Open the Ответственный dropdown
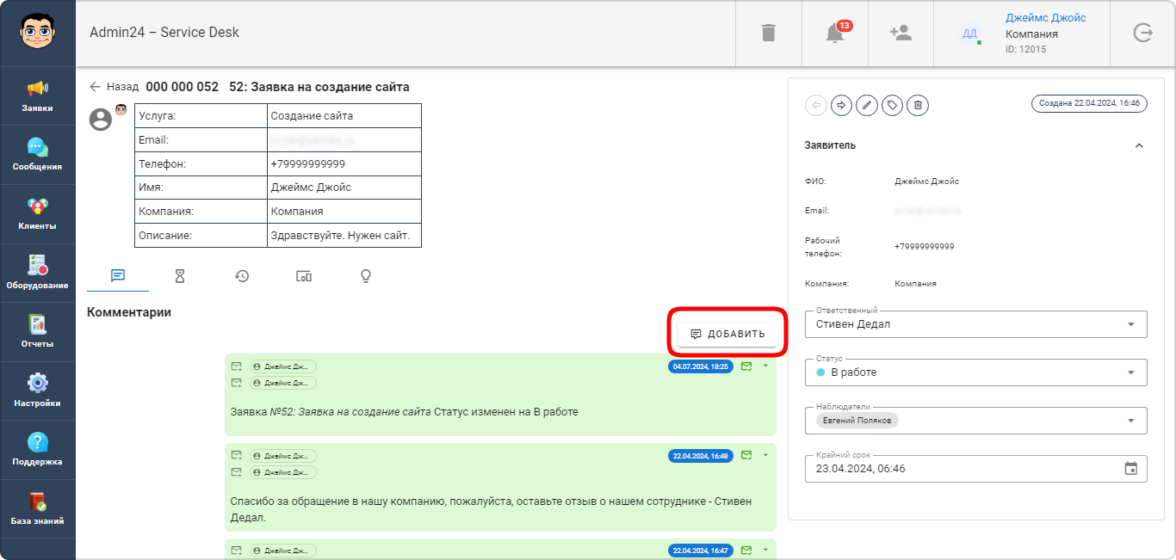 pos(1130,324)
